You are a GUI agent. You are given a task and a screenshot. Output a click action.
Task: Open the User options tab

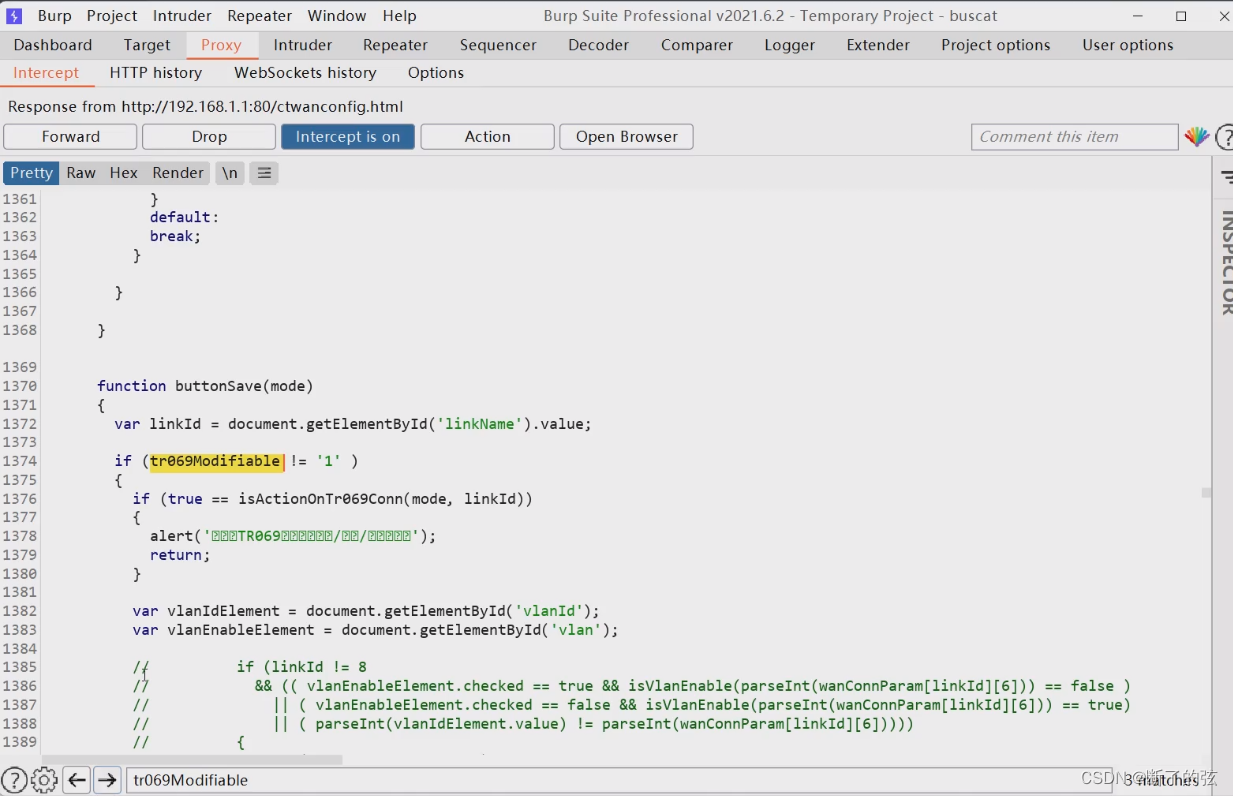tap(1127, 45)
